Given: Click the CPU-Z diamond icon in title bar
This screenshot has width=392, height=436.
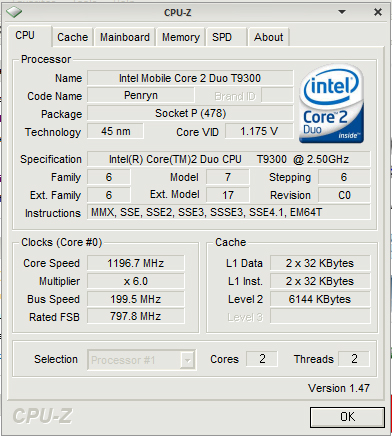Looking at the screenshot, I should pyautogui.click(x=14, y=12).
